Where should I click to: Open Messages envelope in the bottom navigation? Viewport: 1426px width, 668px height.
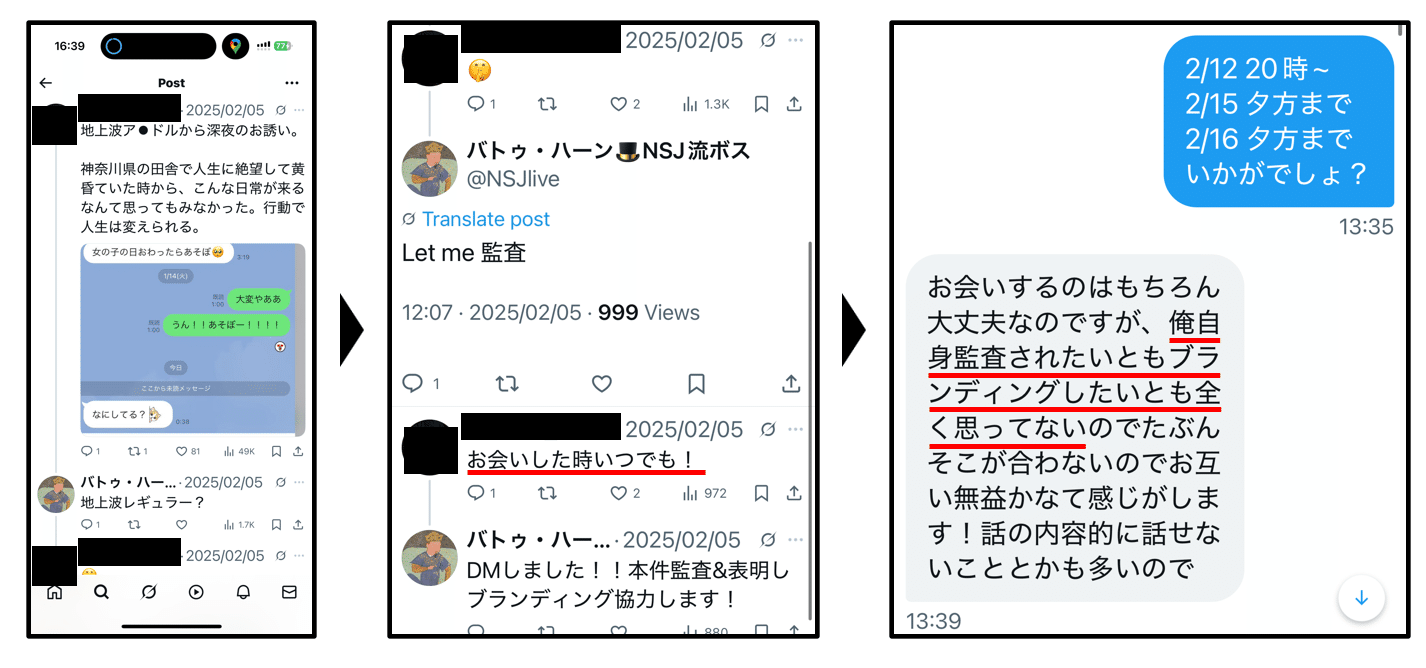click(289, 592)
